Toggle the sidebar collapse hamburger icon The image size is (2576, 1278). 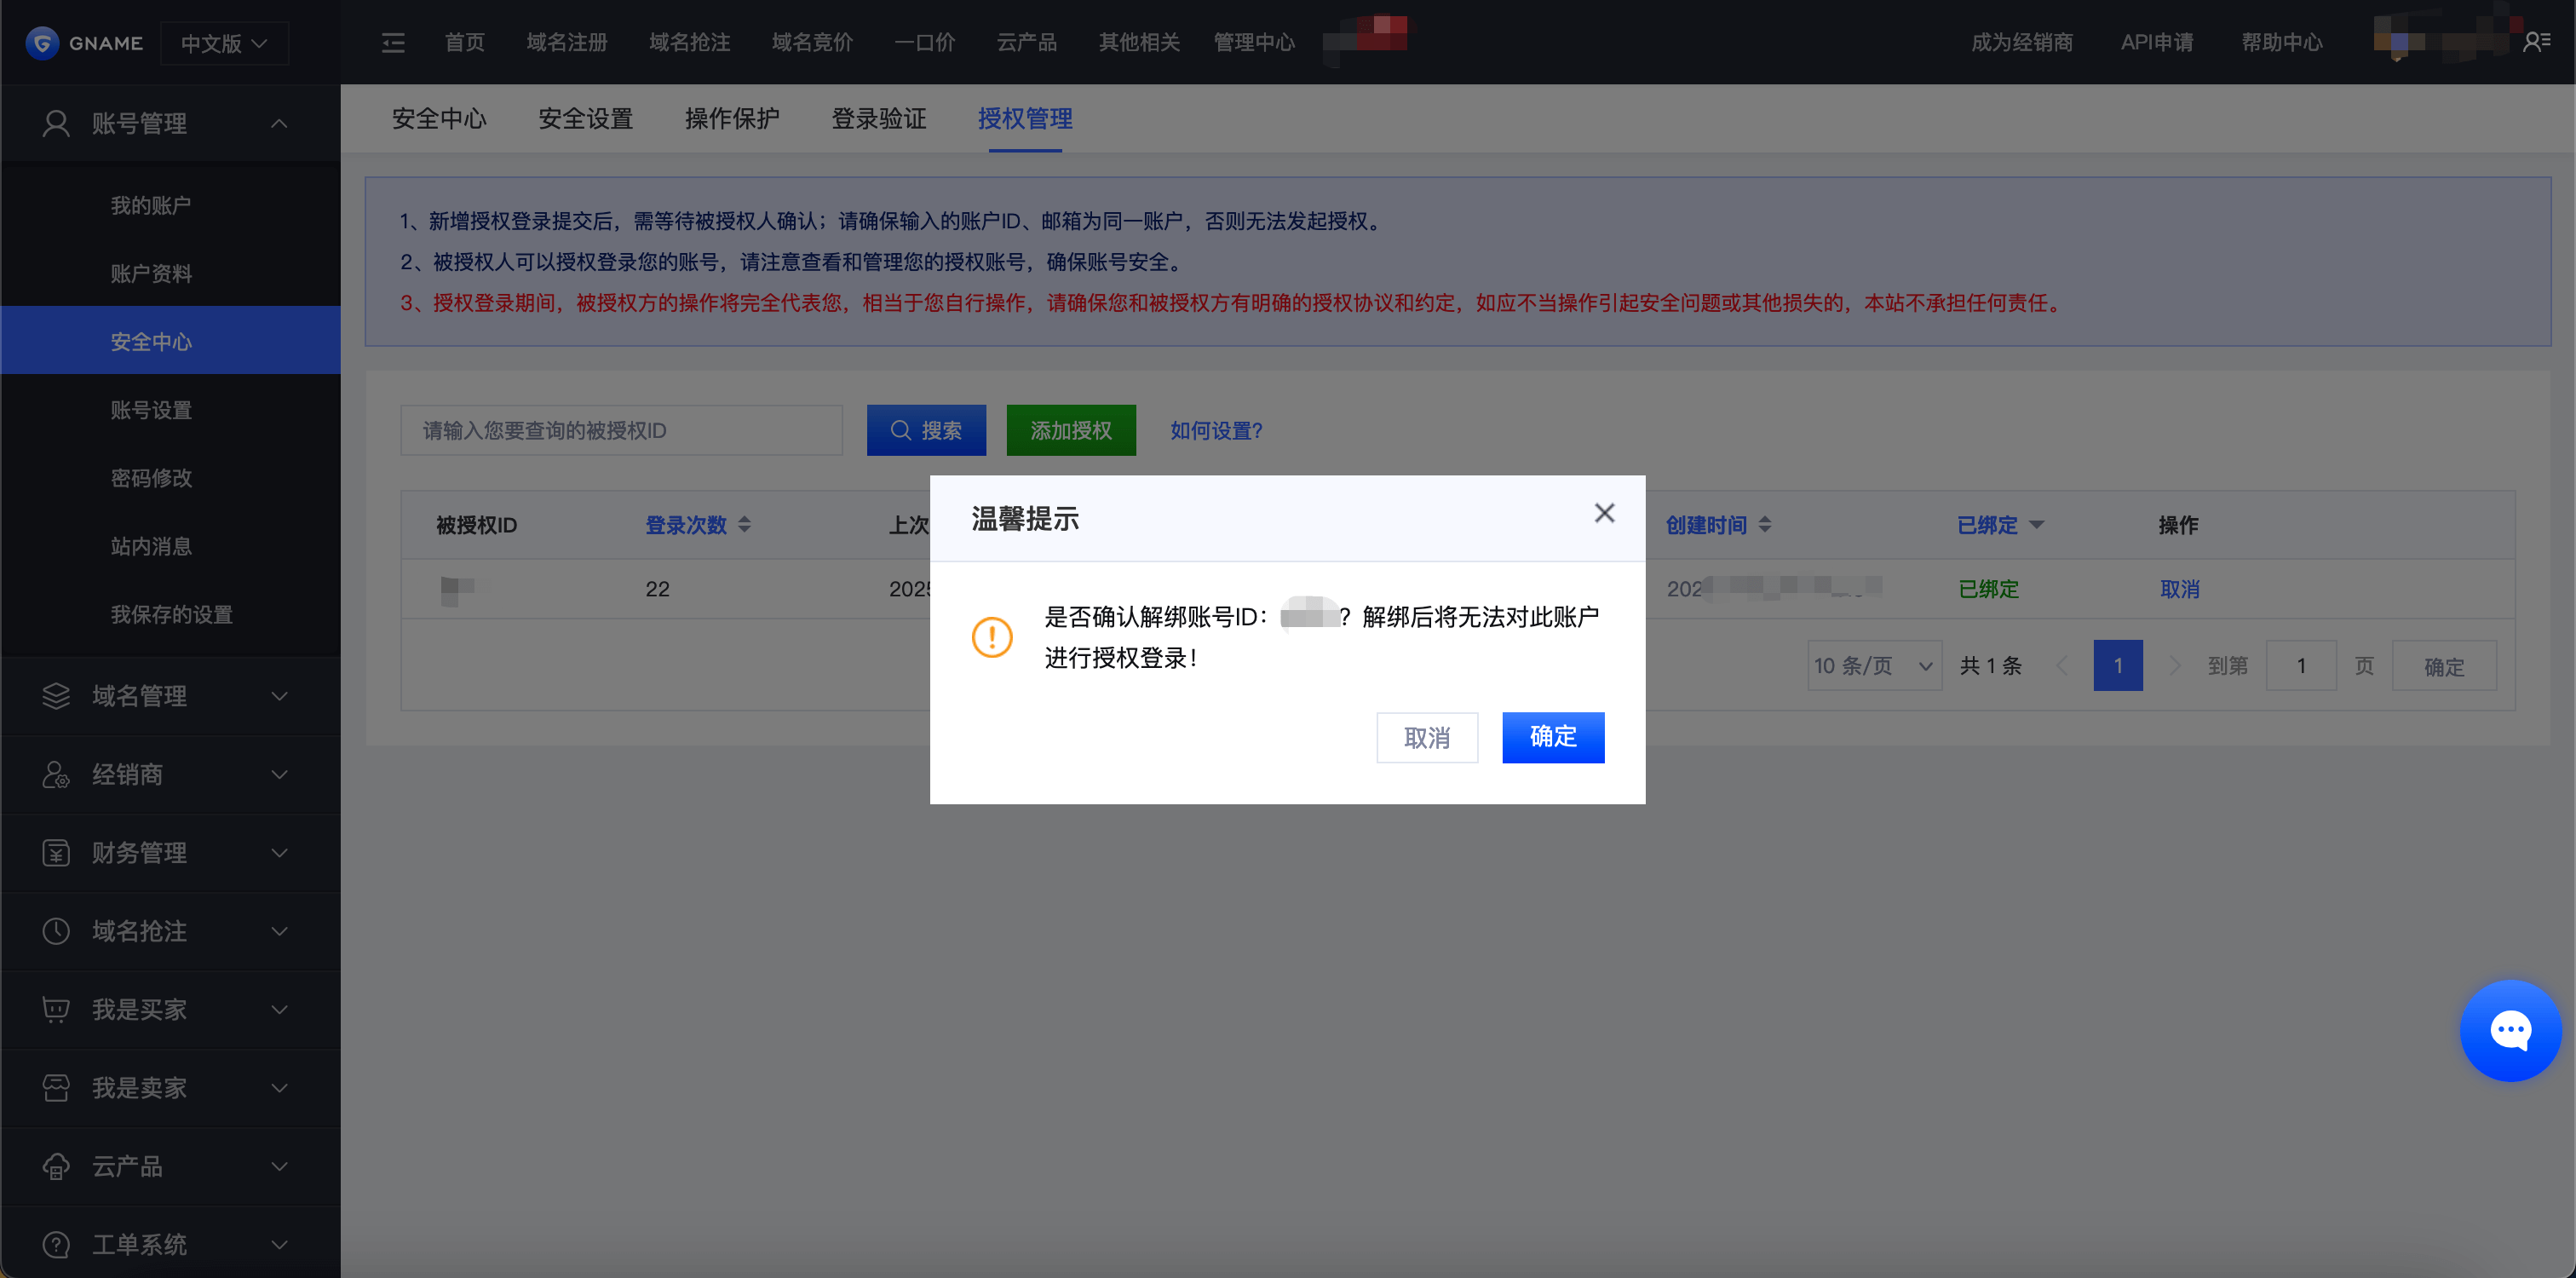point(393,43)
